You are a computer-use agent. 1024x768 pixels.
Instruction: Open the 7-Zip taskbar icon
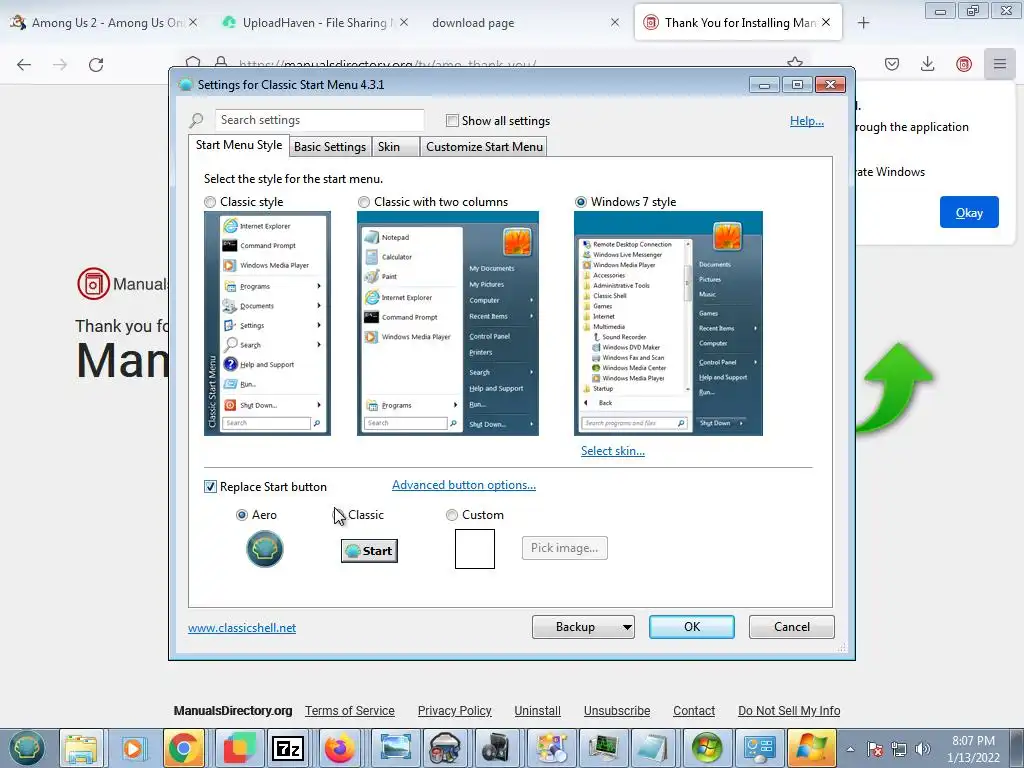pyautogui.click(x=288, y=748)
